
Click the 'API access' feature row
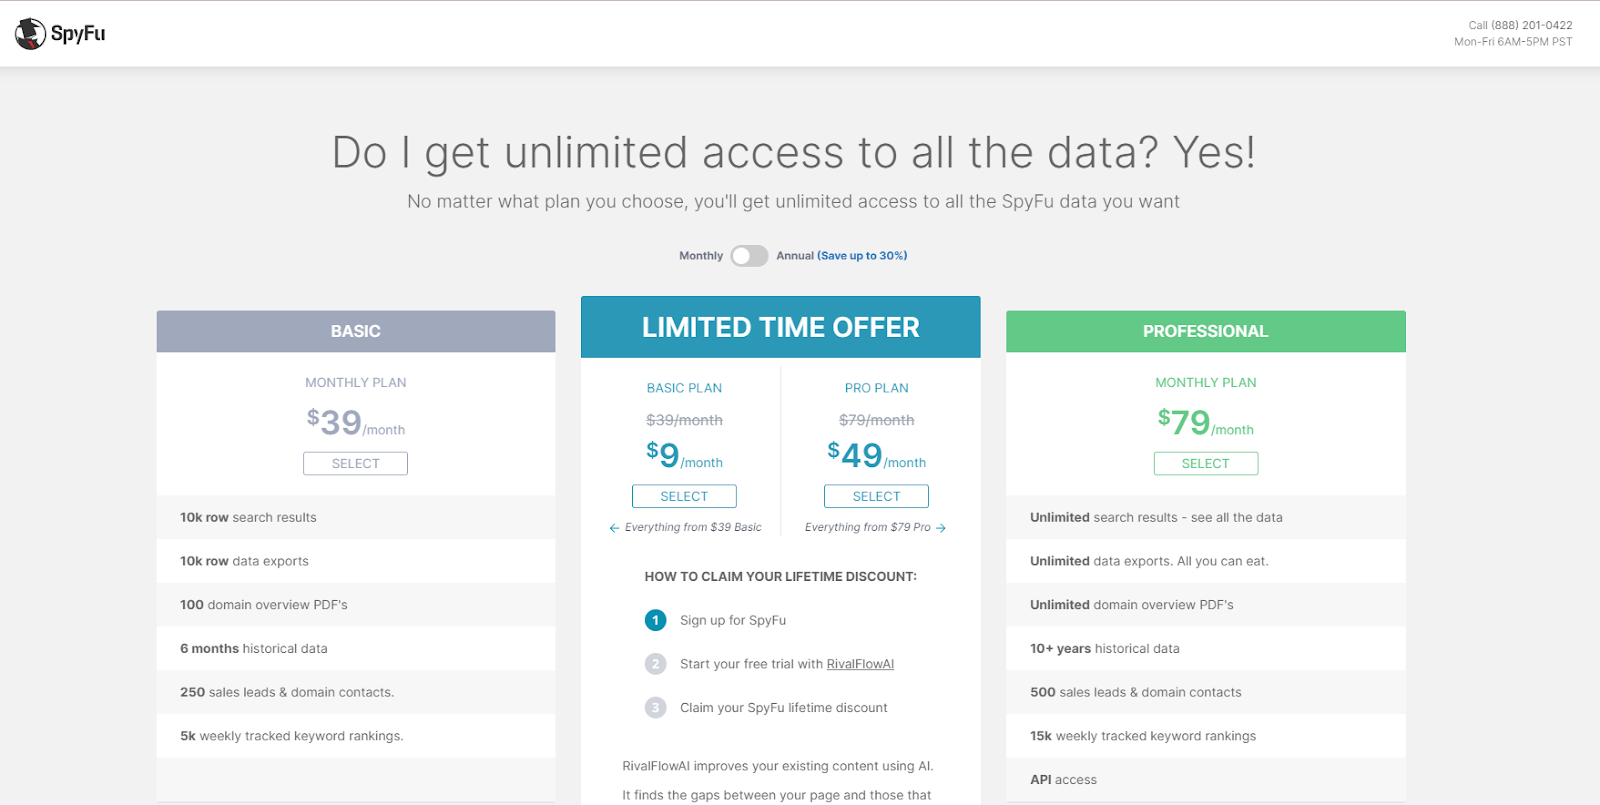pos(1206,780)
